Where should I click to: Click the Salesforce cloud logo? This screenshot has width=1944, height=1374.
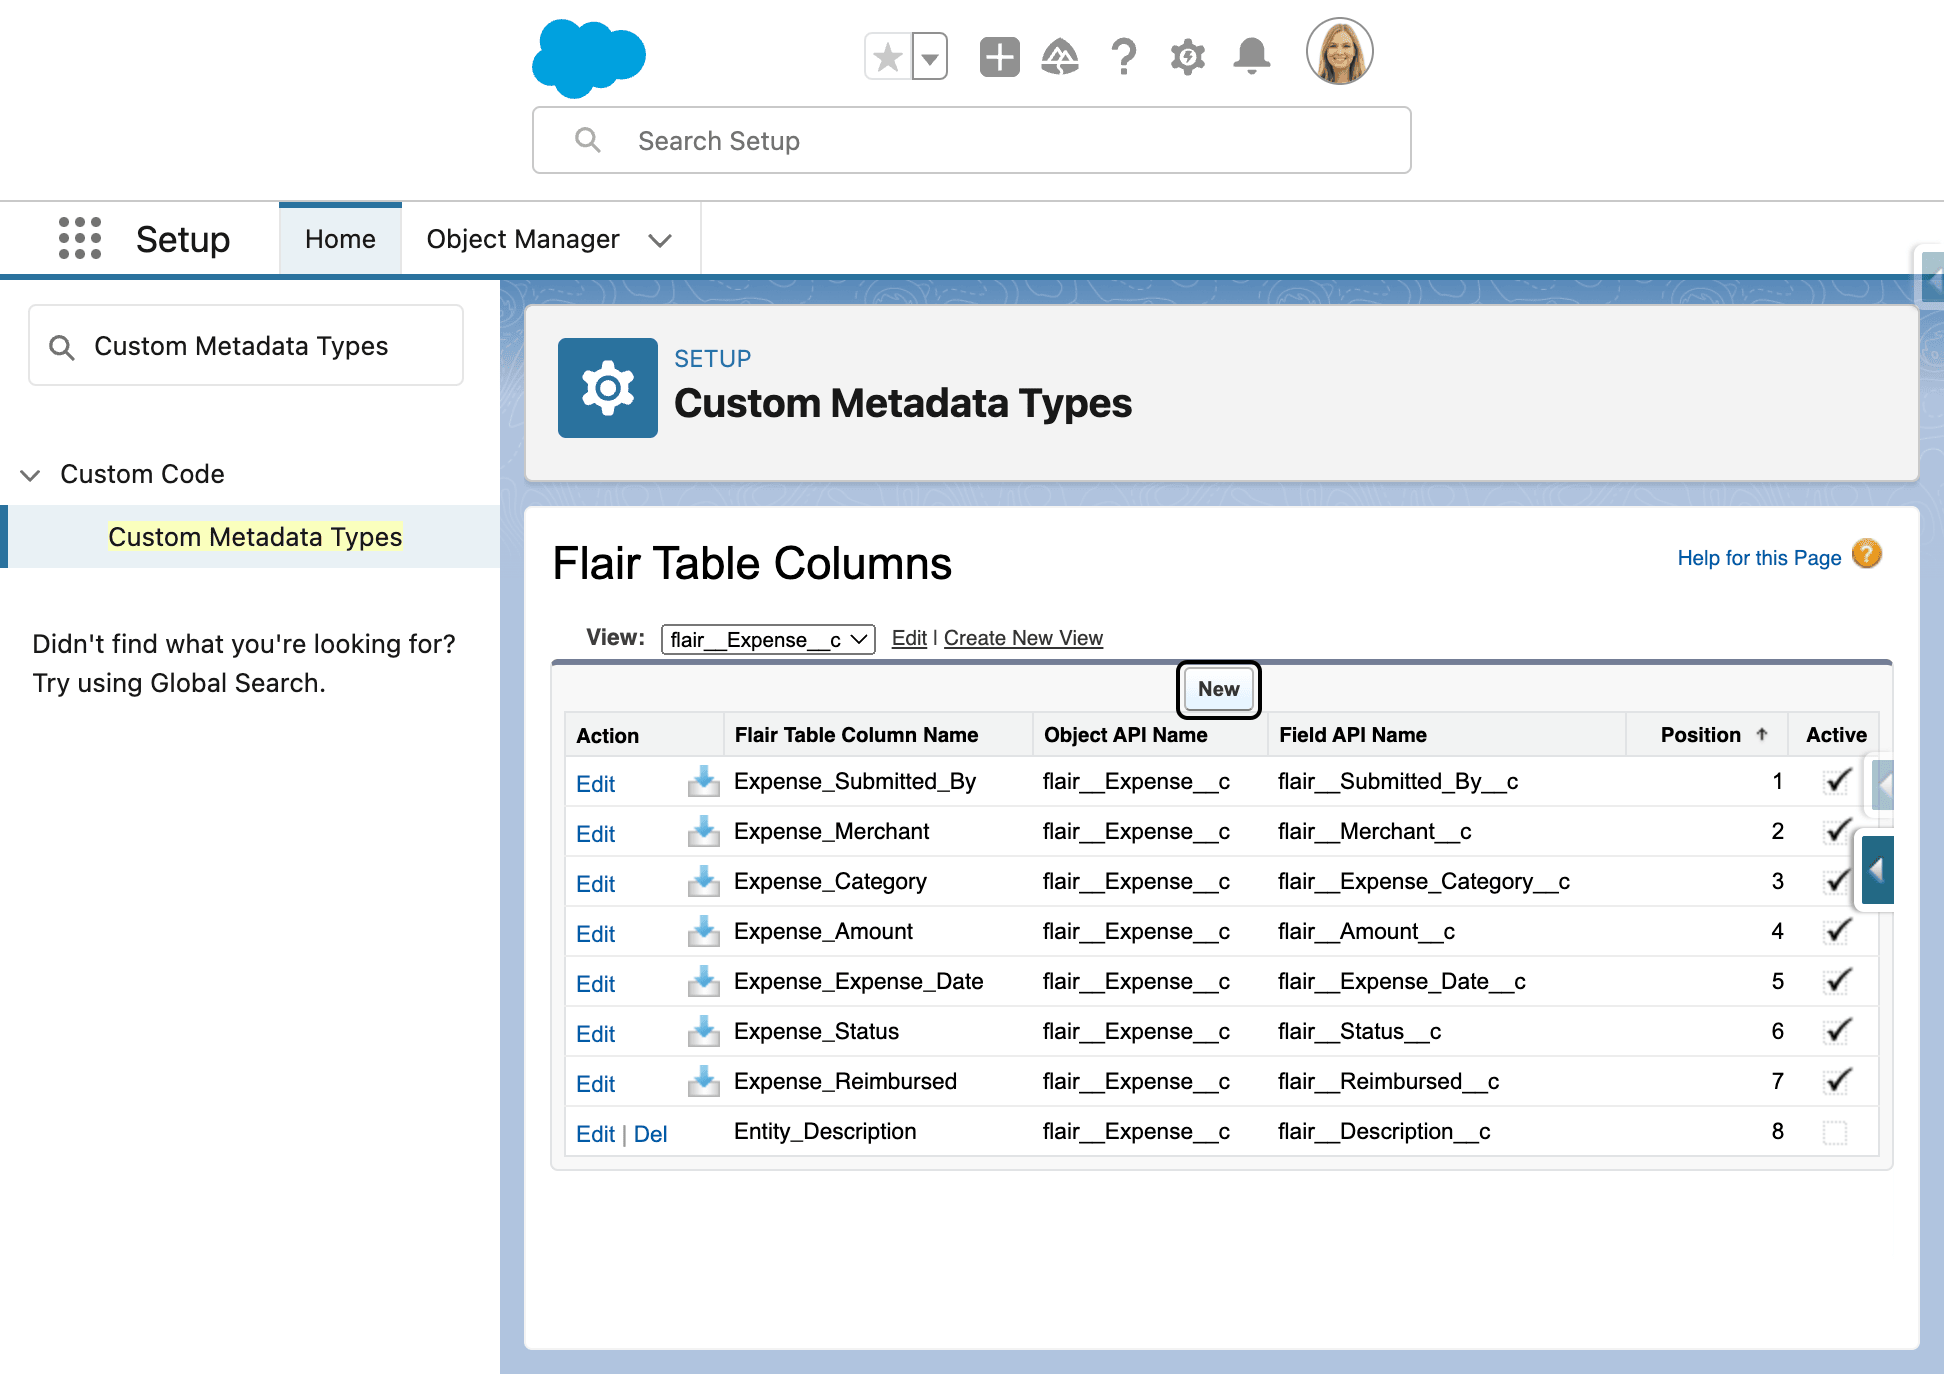click(589, 58)
